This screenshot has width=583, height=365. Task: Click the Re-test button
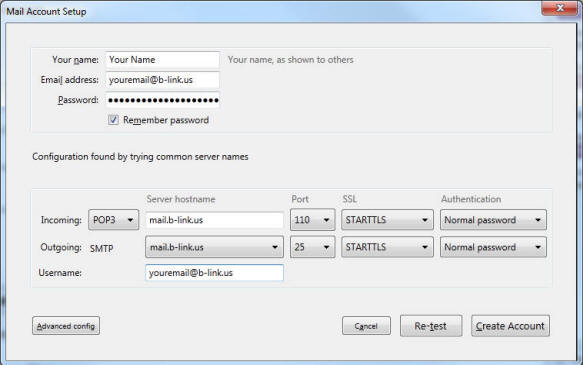431,326
